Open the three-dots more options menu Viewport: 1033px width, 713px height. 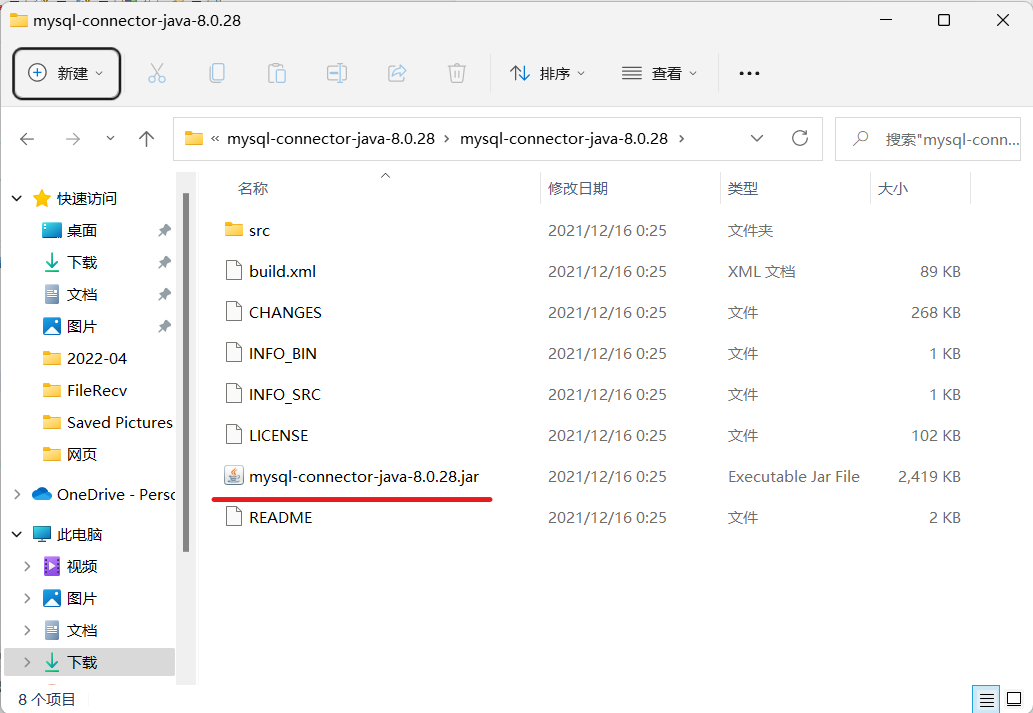749,74
